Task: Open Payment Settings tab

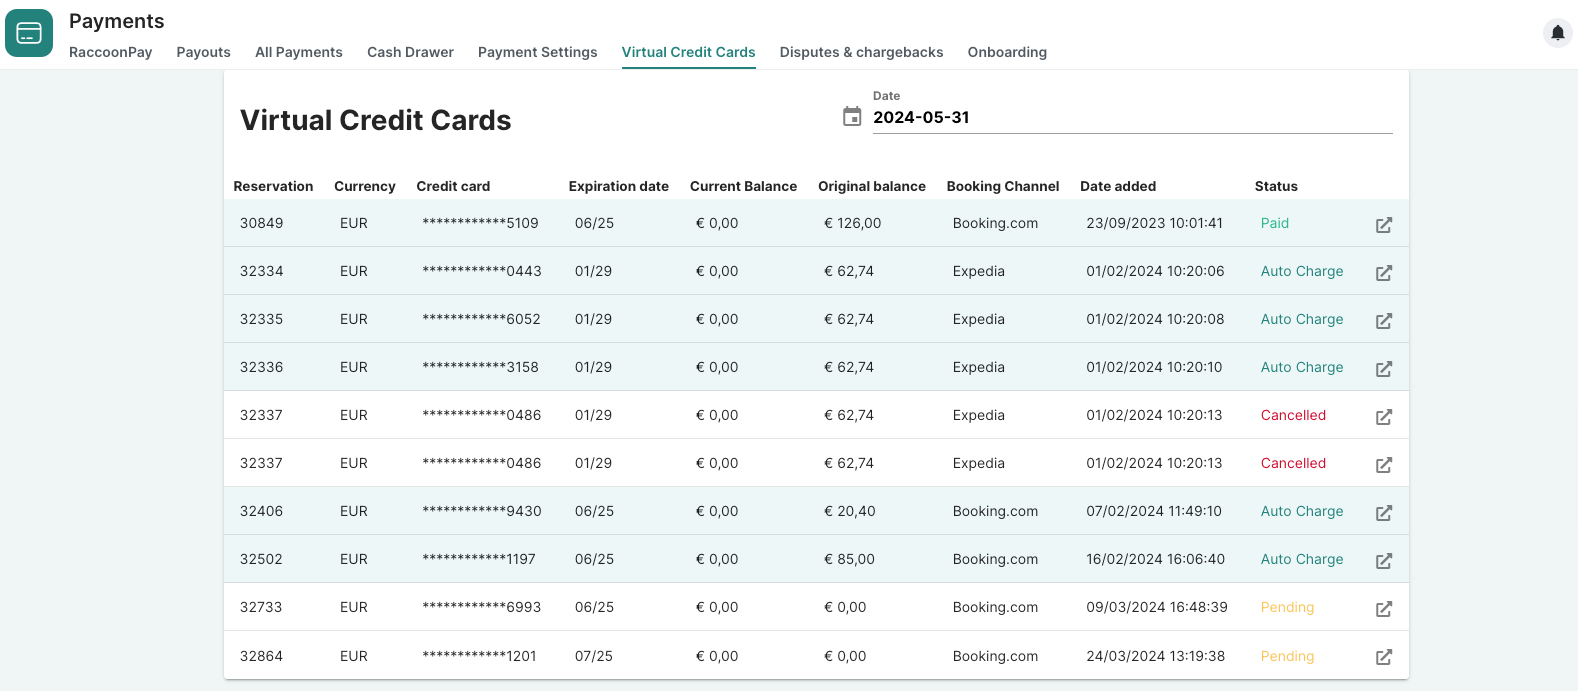Action: [537, 52]
